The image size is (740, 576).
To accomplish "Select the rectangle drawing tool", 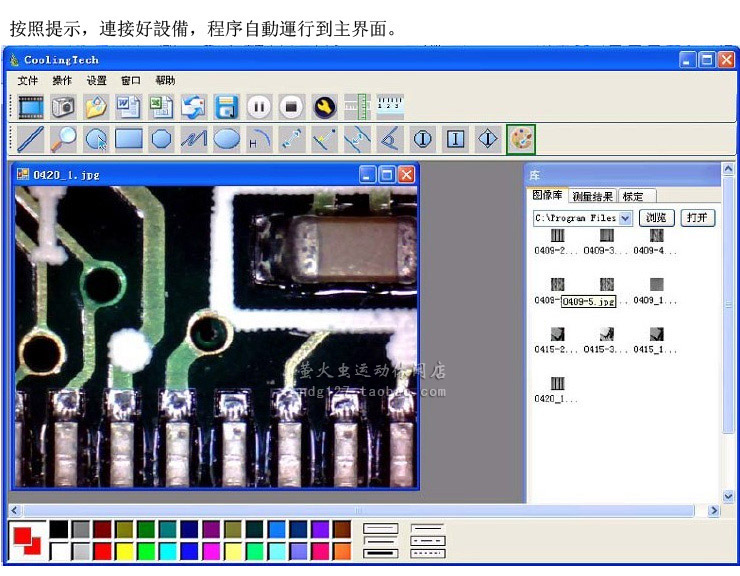I will pyautogui.click(x=128, y=139).
